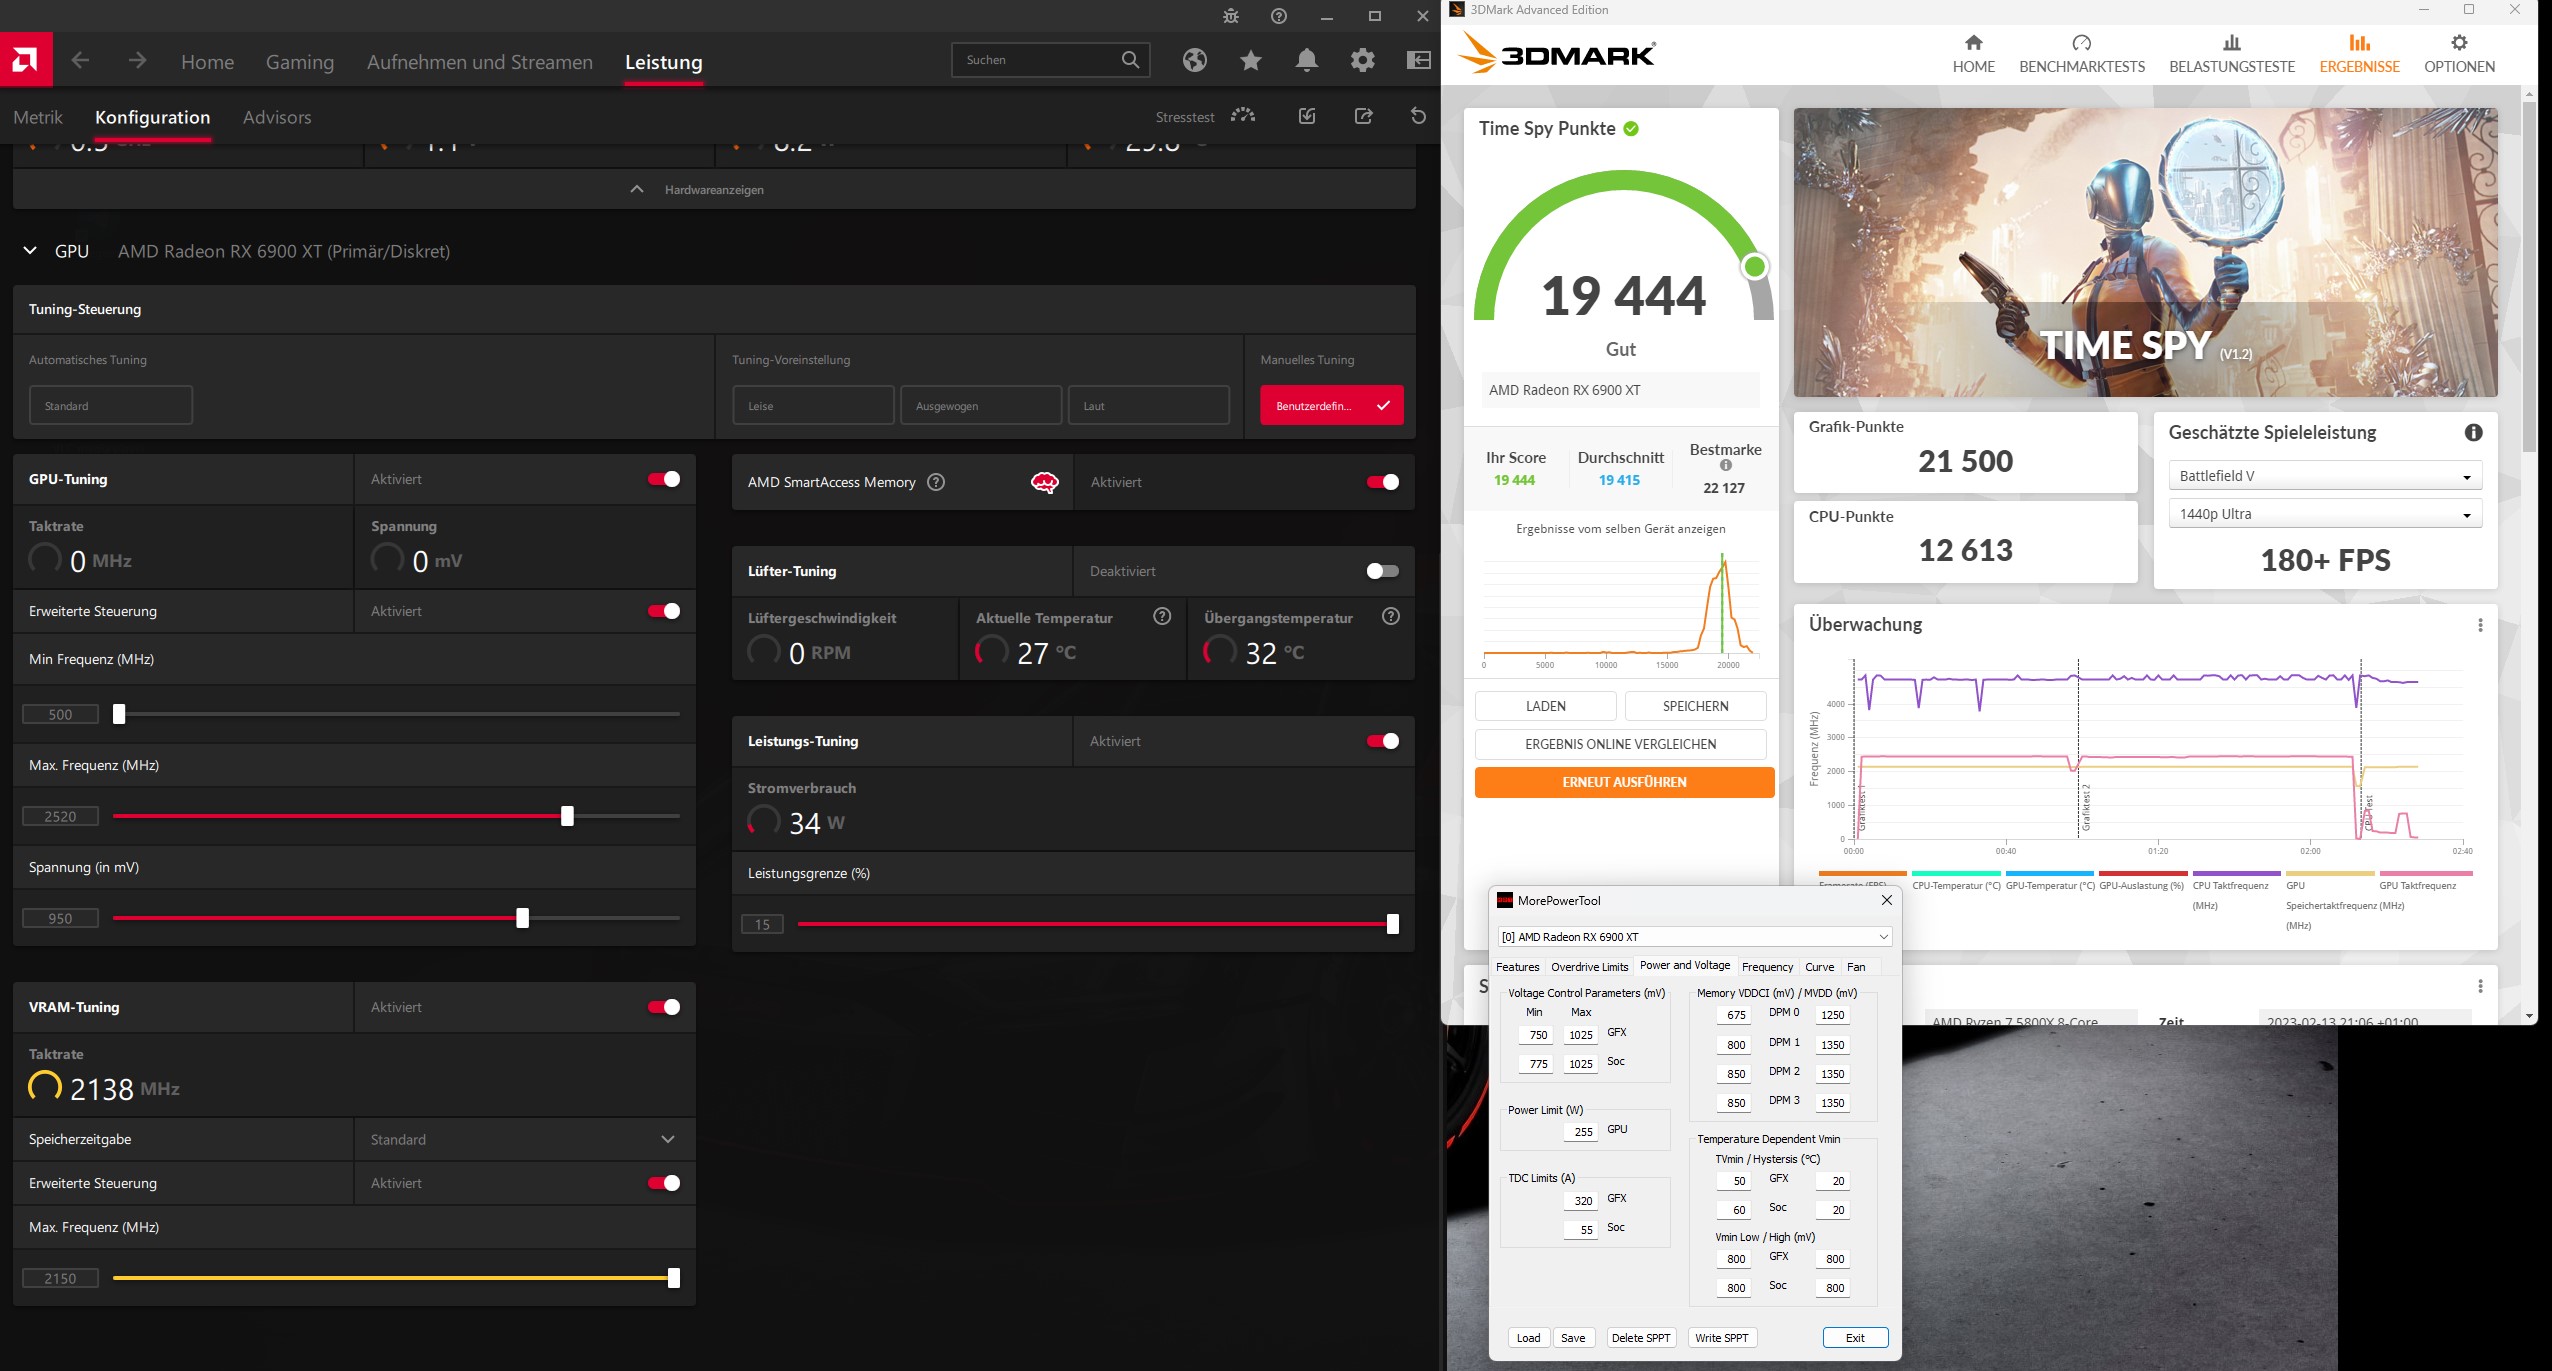Click info icon next to Geschätzte Spieleleistung

(2473, 432)
